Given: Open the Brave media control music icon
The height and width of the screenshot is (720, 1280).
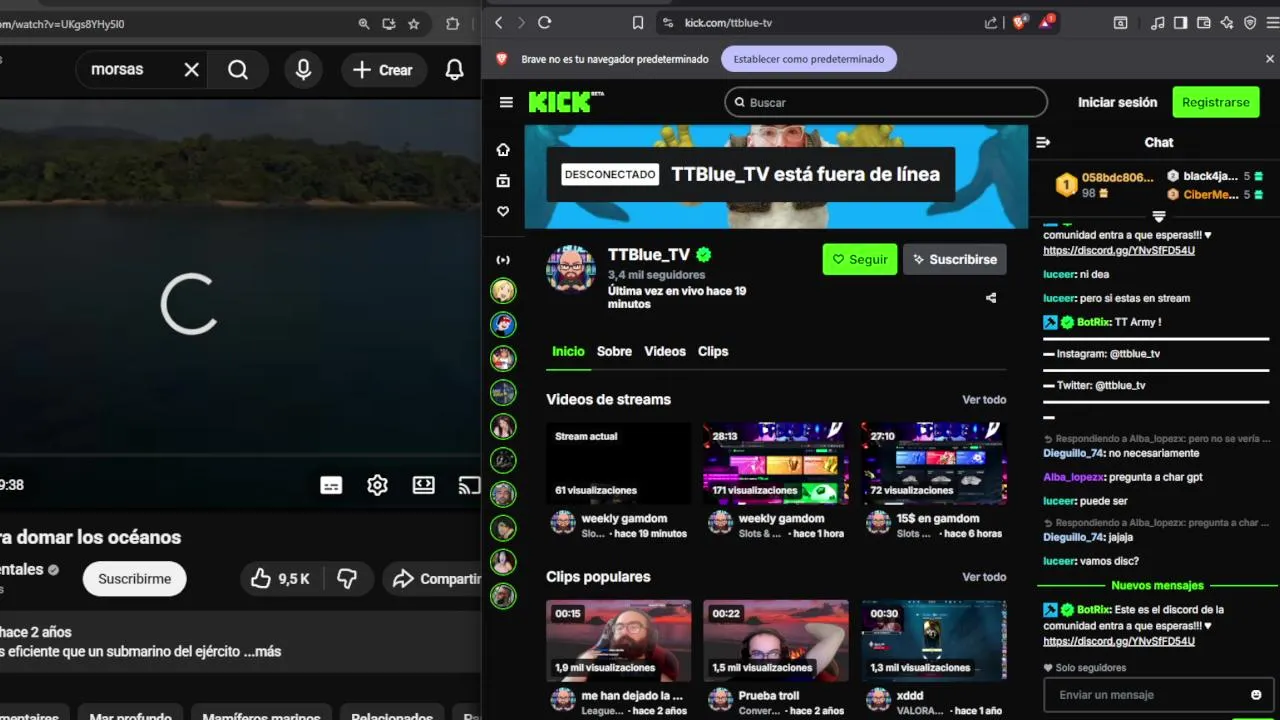Looking at the screenshot, I should (x=1158, y=23).
